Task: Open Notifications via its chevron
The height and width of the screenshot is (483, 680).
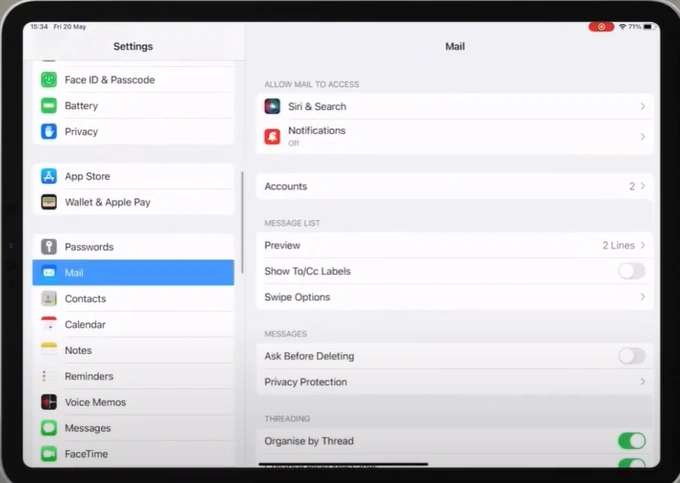Action: pos(643,137)
